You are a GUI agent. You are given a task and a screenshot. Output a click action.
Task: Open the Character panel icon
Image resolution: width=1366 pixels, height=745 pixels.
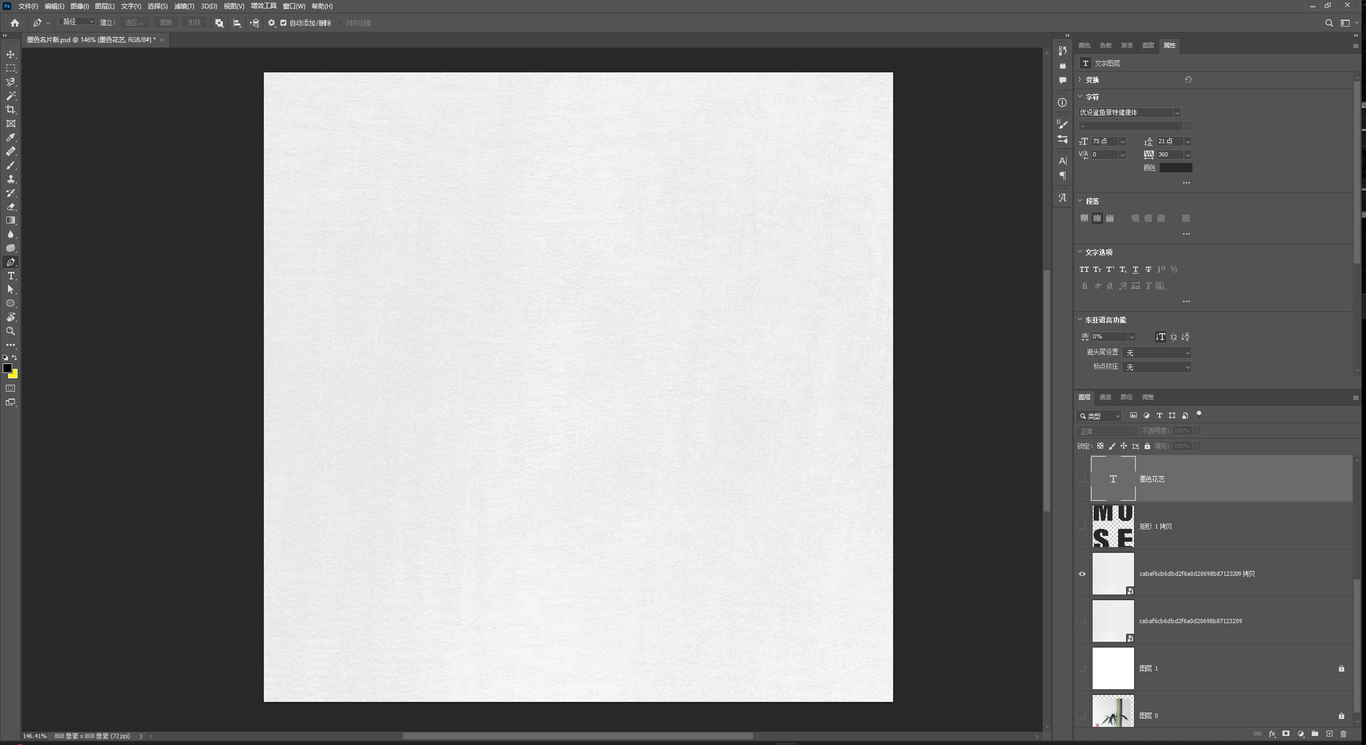tap(1062, 160)
